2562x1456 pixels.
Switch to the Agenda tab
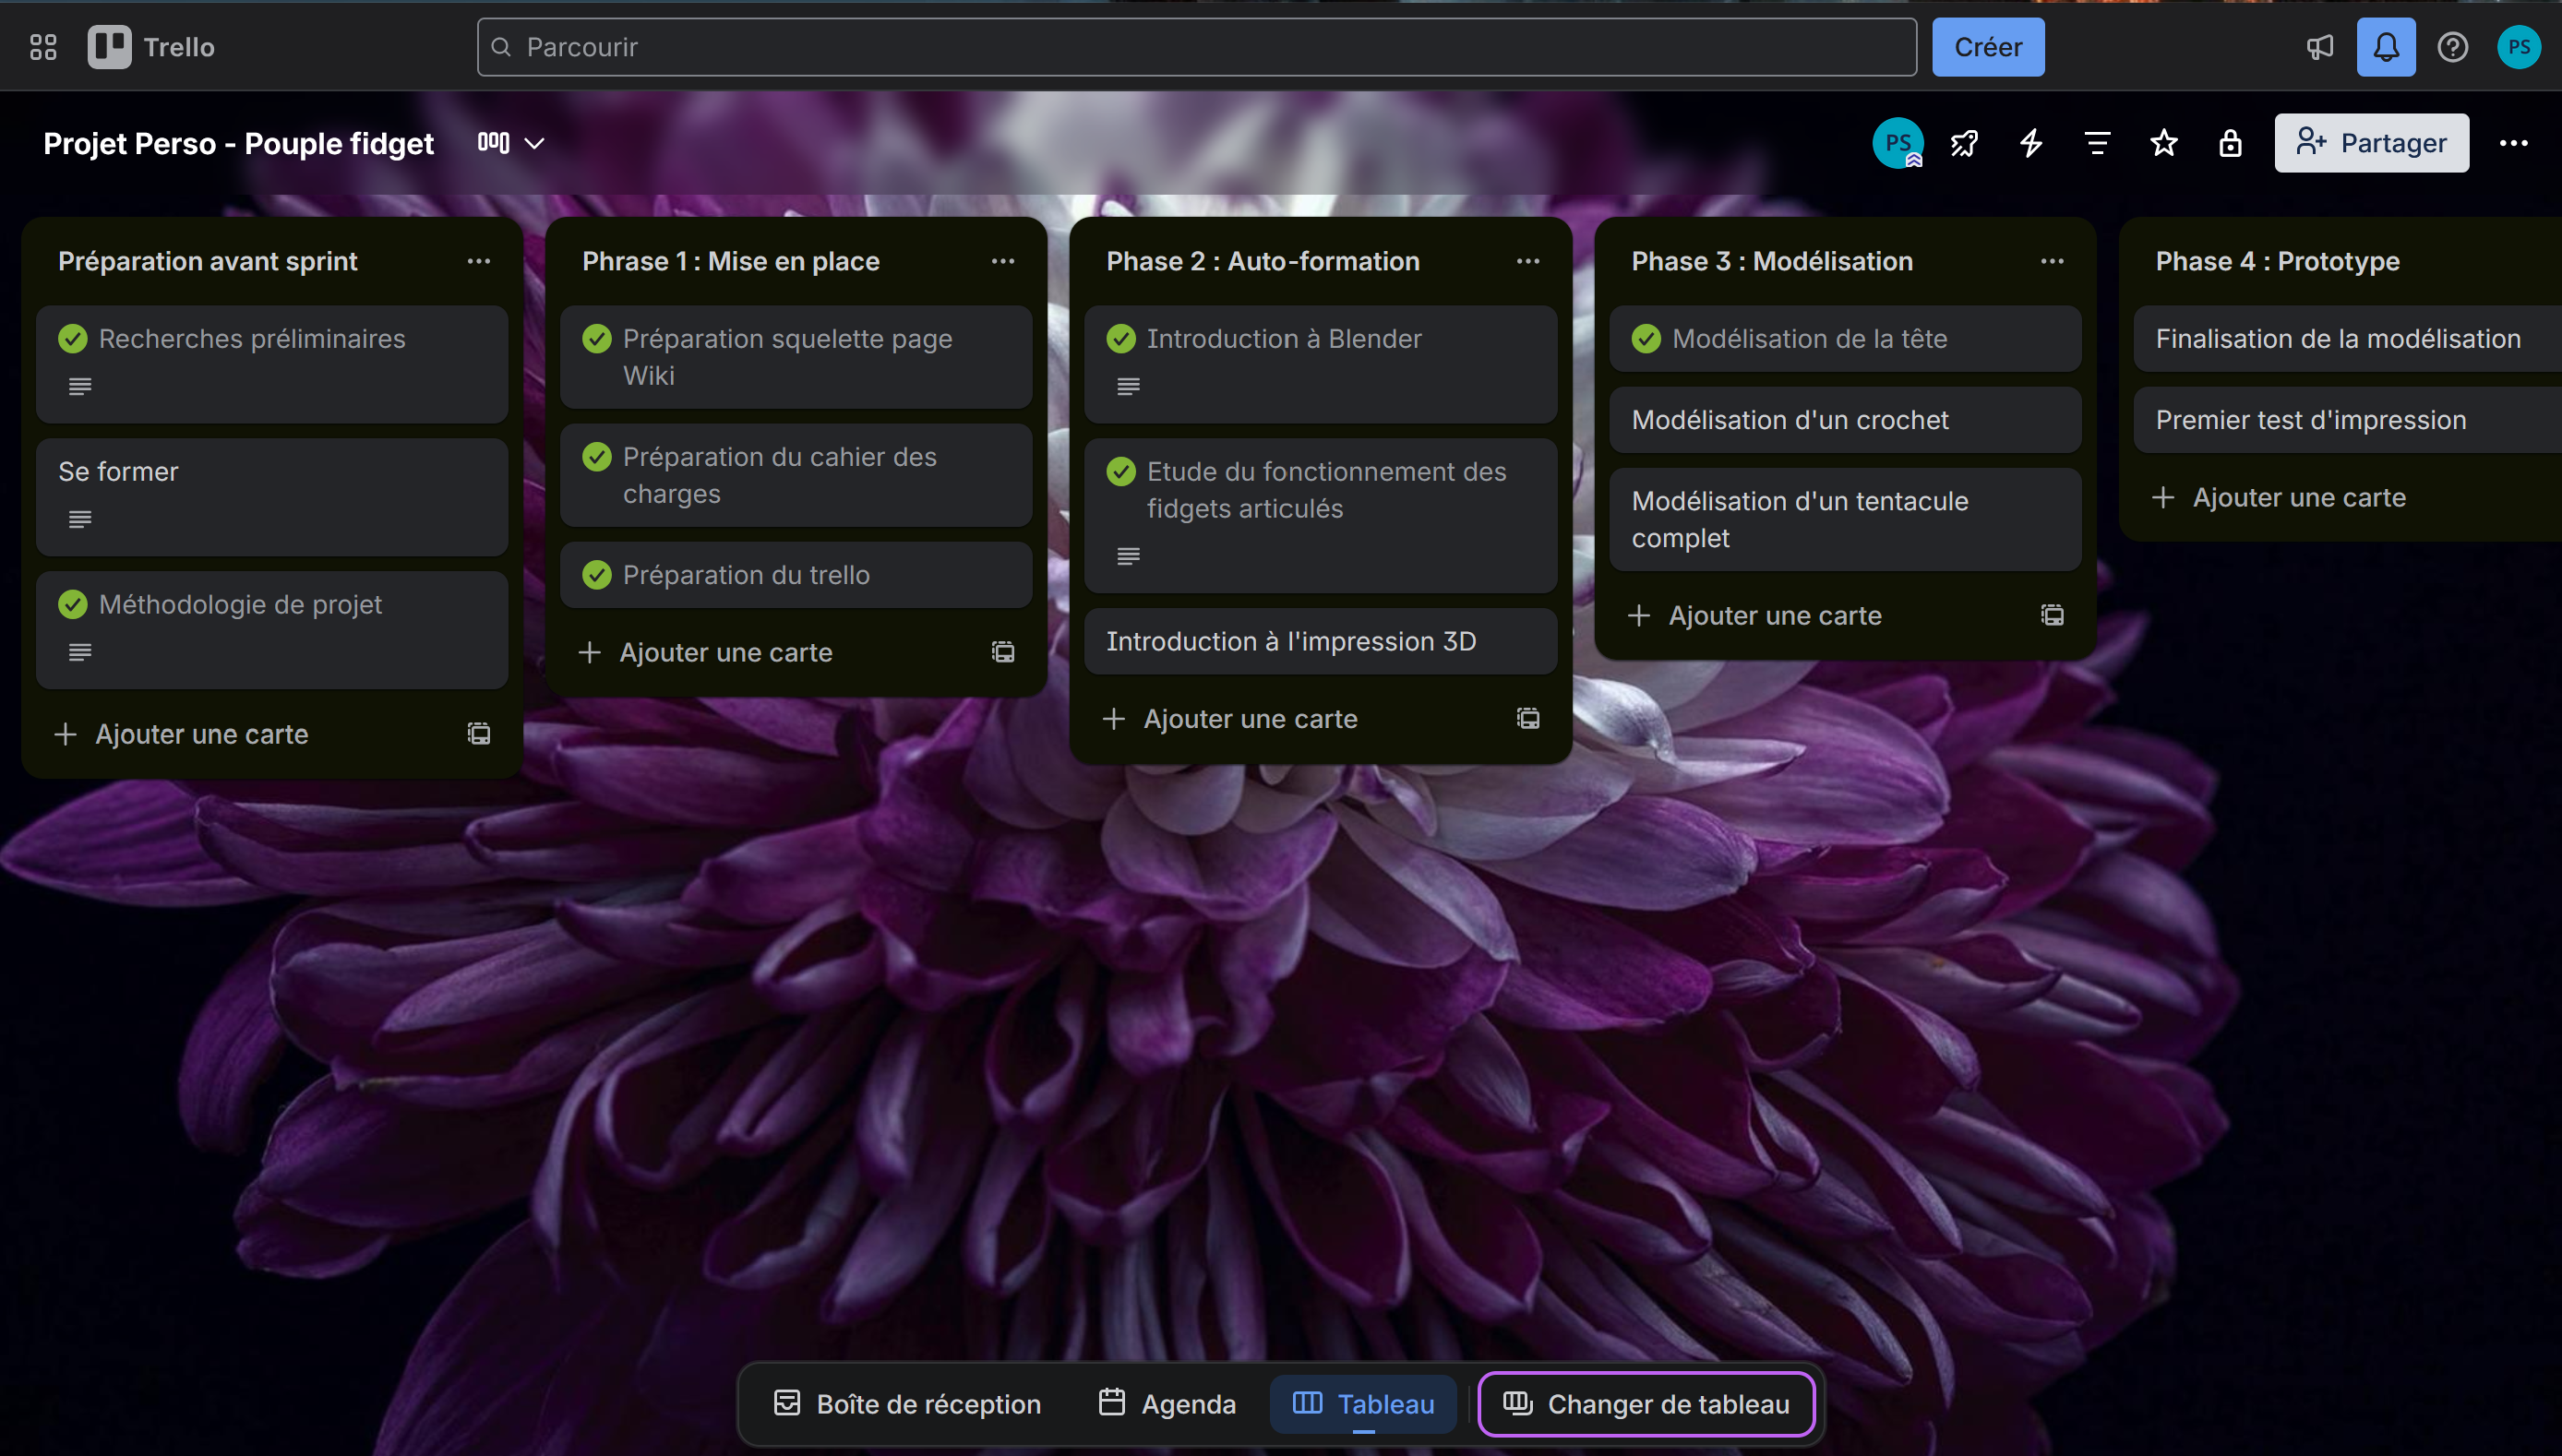[x=1167, y=1403]
